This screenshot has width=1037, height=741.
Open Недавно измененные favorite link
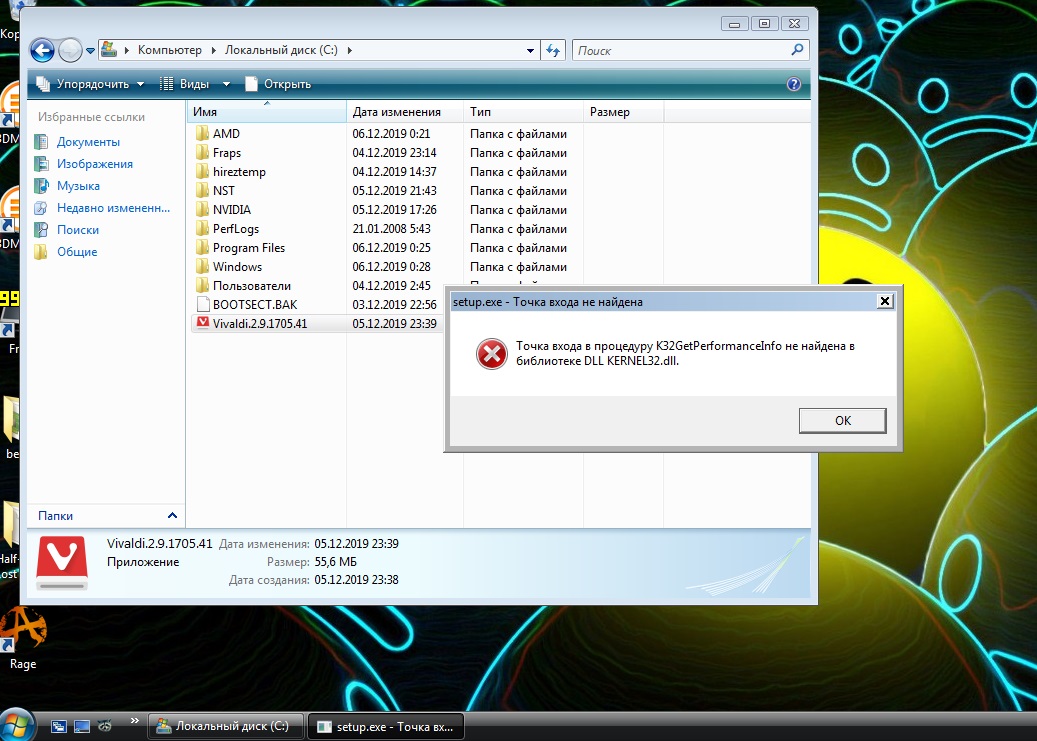113,208
